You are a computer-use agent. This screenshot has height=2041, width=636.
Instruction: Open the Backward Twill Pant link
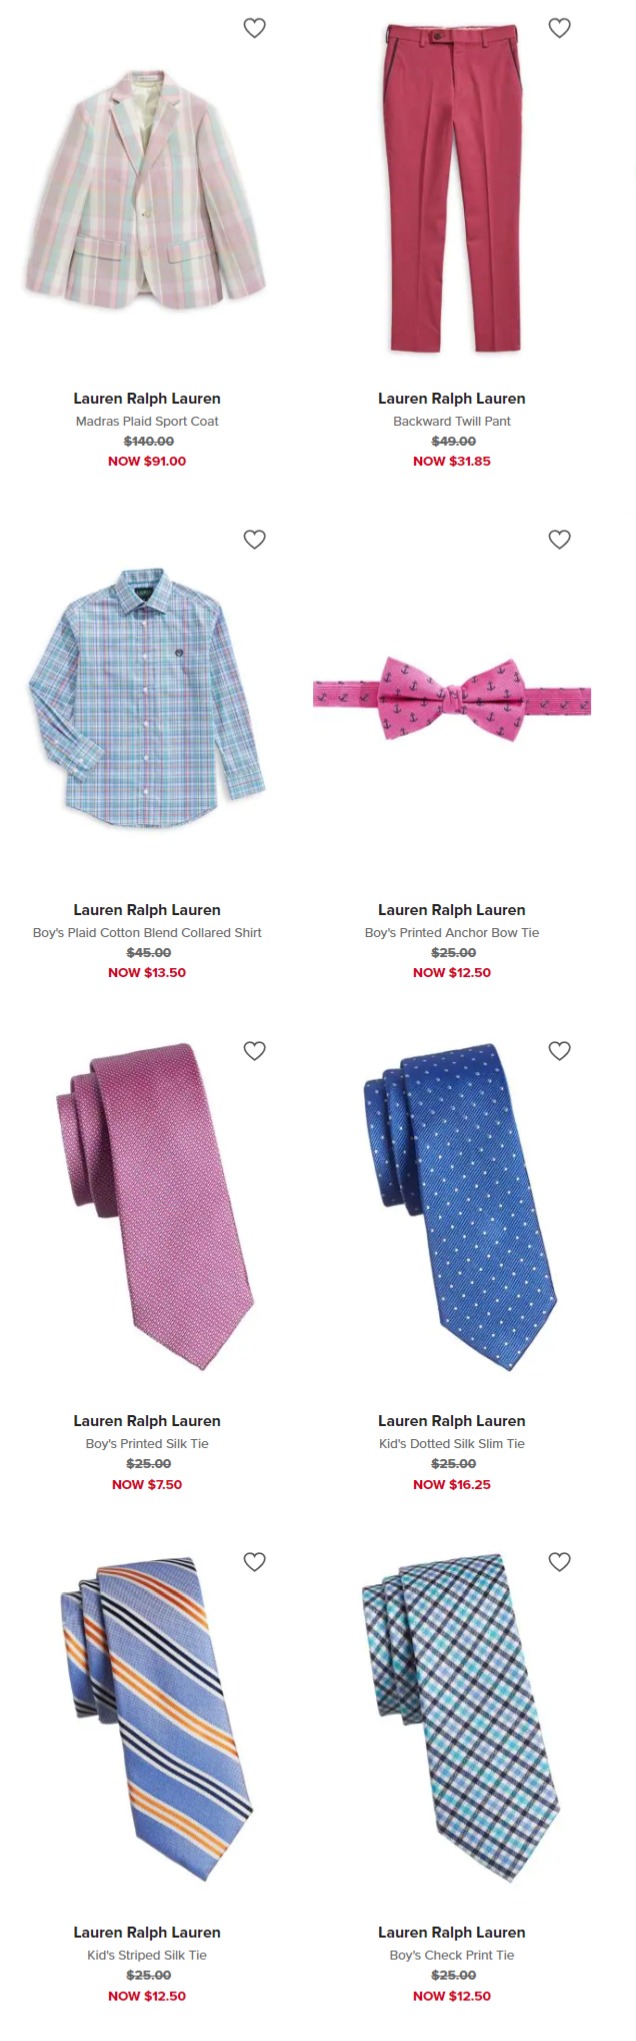click(452, 421)
